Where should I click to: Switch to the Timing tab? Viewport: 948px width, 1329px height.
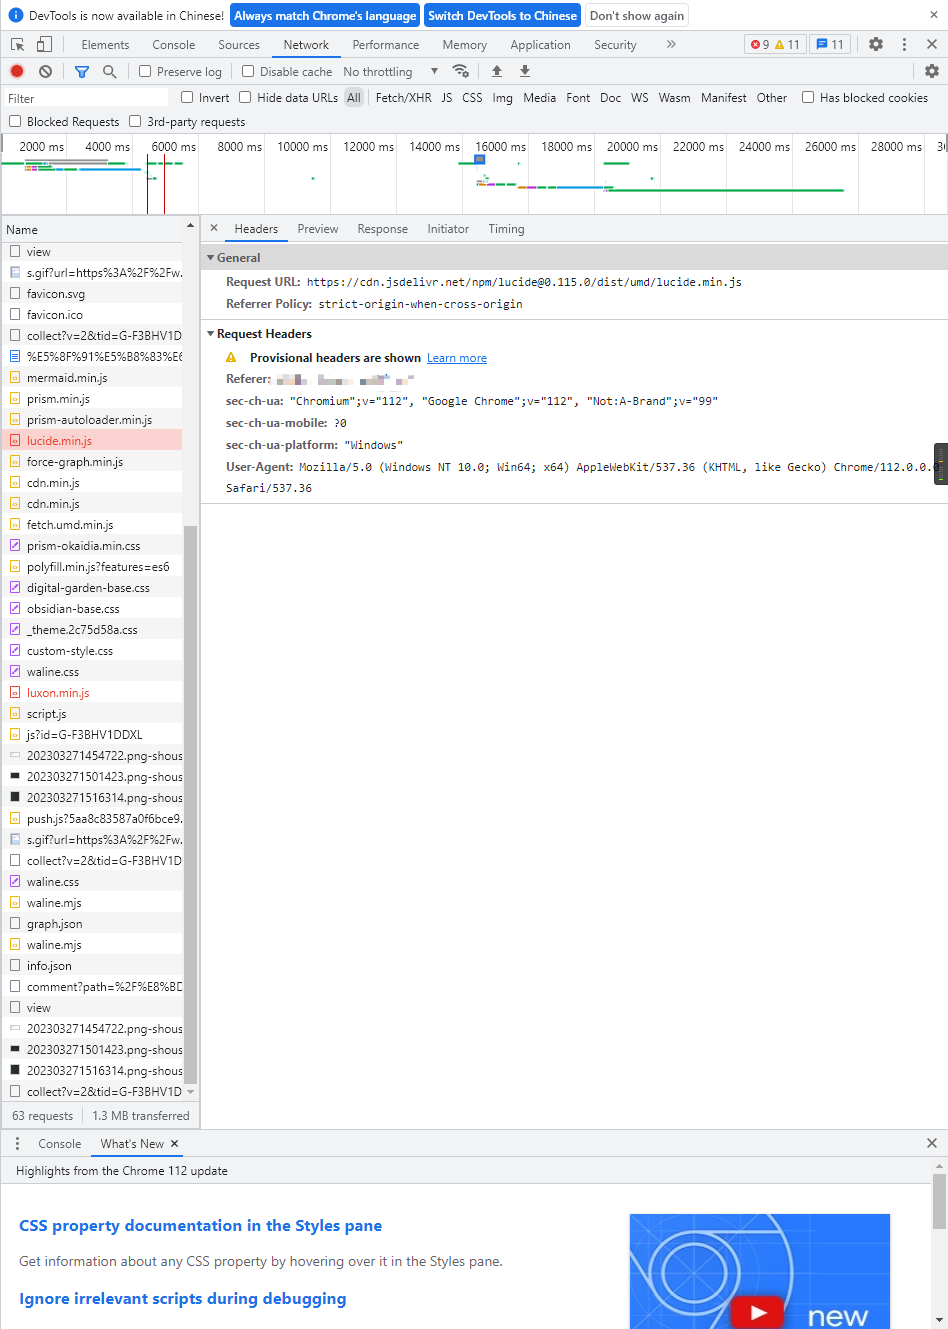tap(506, 228)
